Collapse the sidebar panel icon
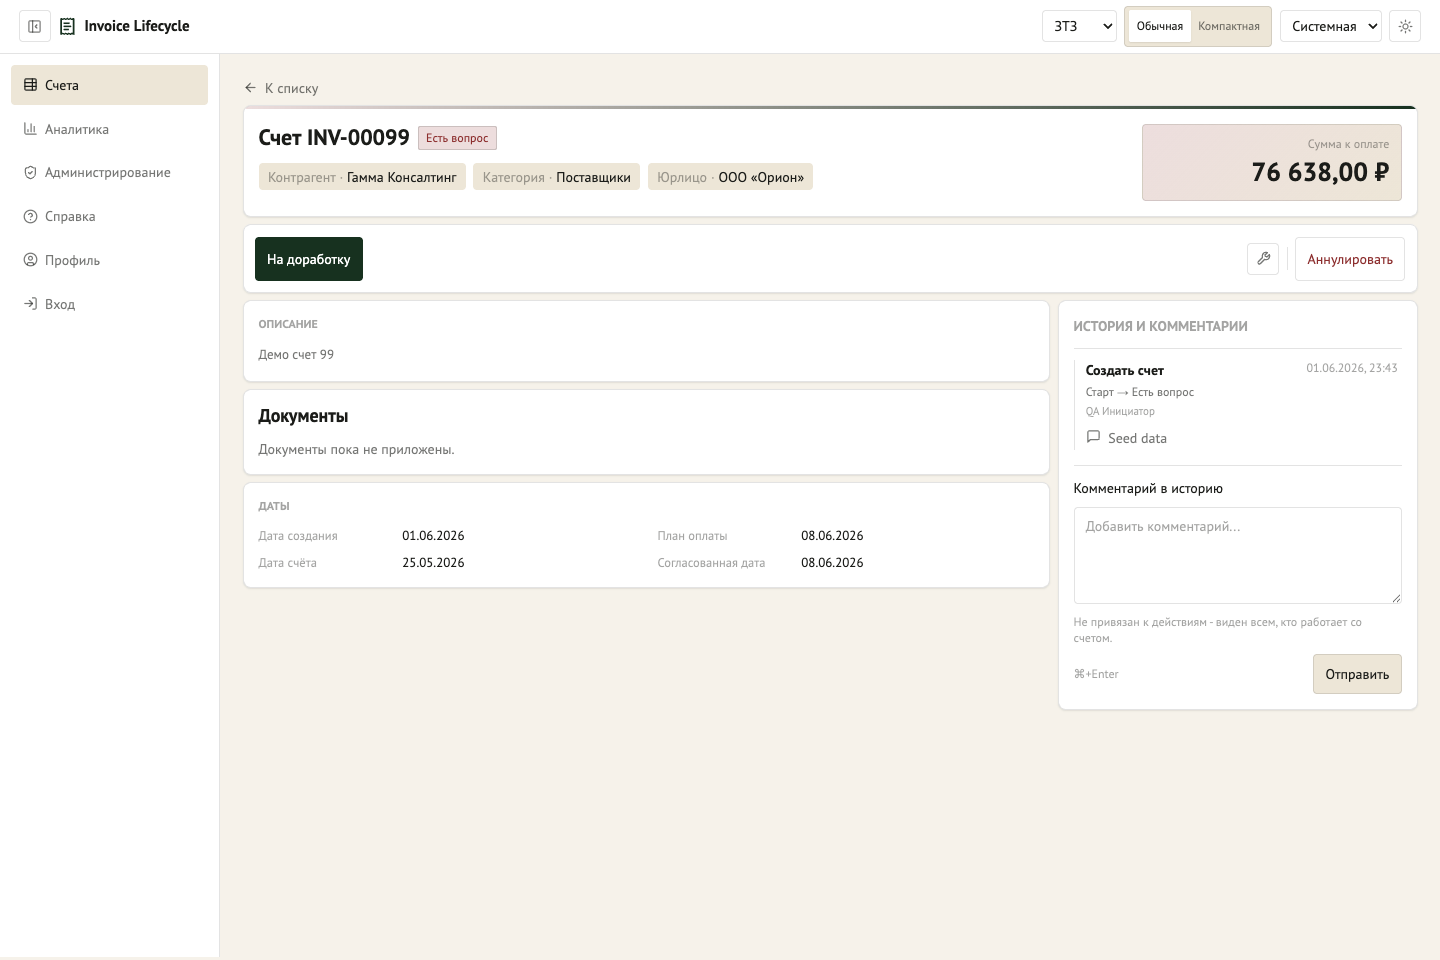This screenshot has height=960, width=1440. [34, 26]
